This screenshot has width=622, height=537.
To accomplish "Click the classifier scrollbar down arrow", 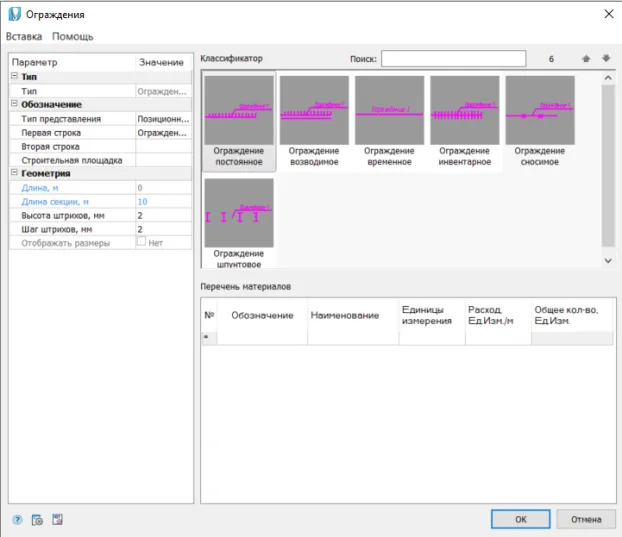I will [x=606, y=260].
